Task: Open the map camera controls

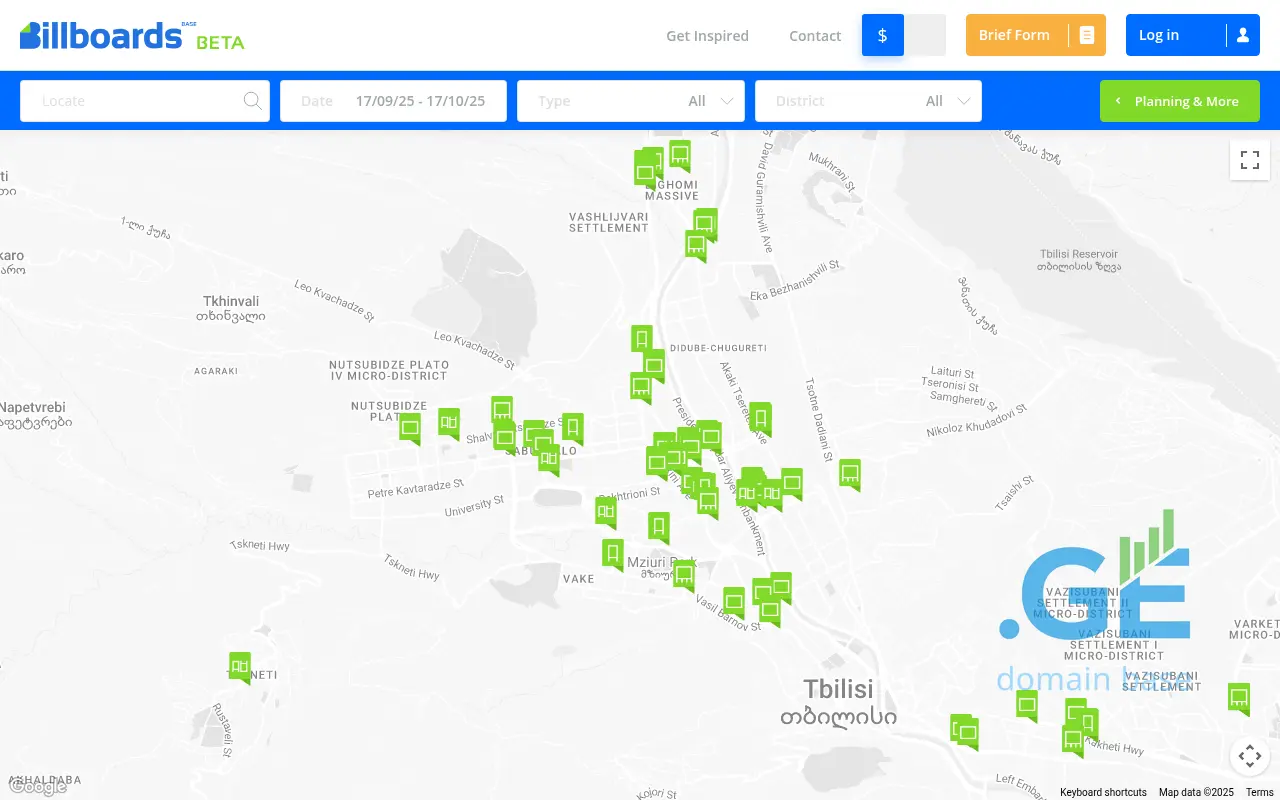Action: (1249, 756)
